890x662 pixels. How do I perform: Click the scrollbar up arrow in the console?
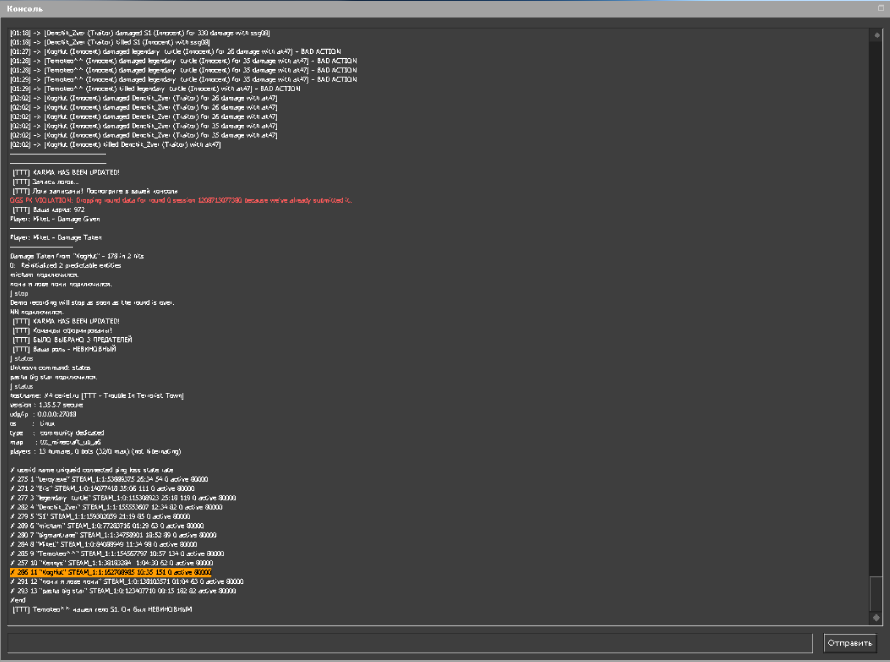tap(876, 32)
